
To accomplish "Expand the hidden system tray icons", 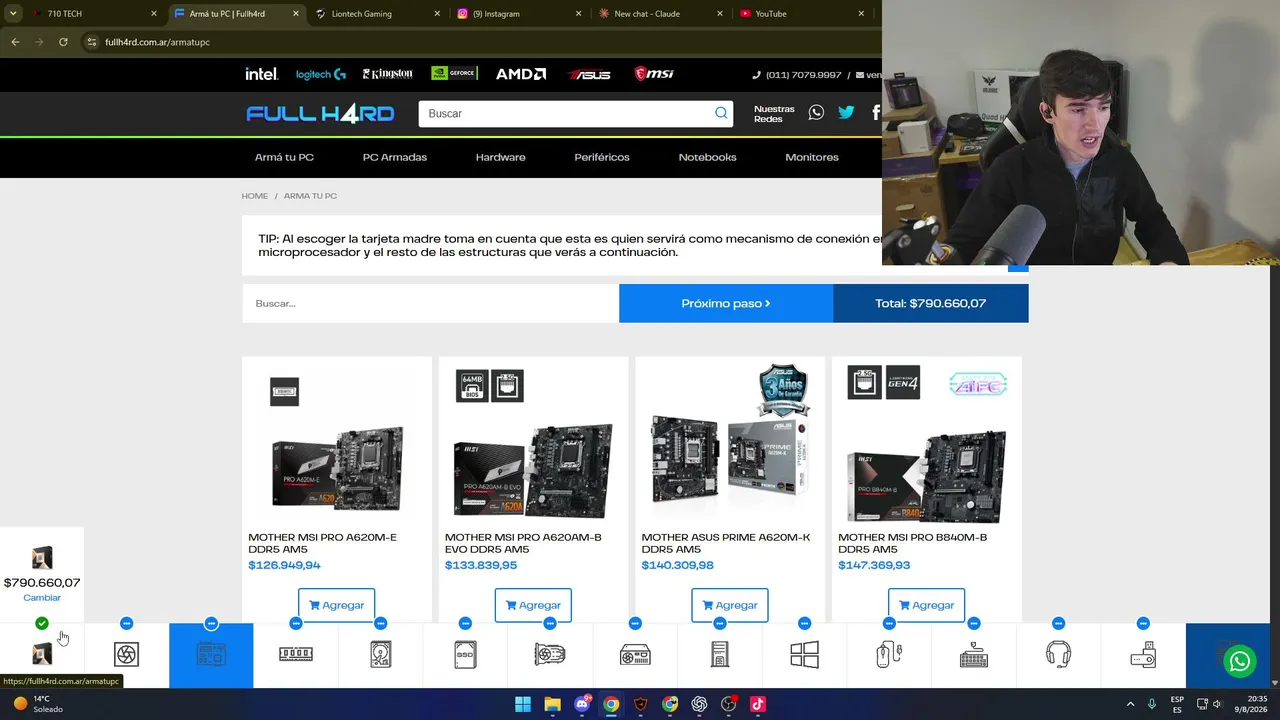I will point(1130,704).
